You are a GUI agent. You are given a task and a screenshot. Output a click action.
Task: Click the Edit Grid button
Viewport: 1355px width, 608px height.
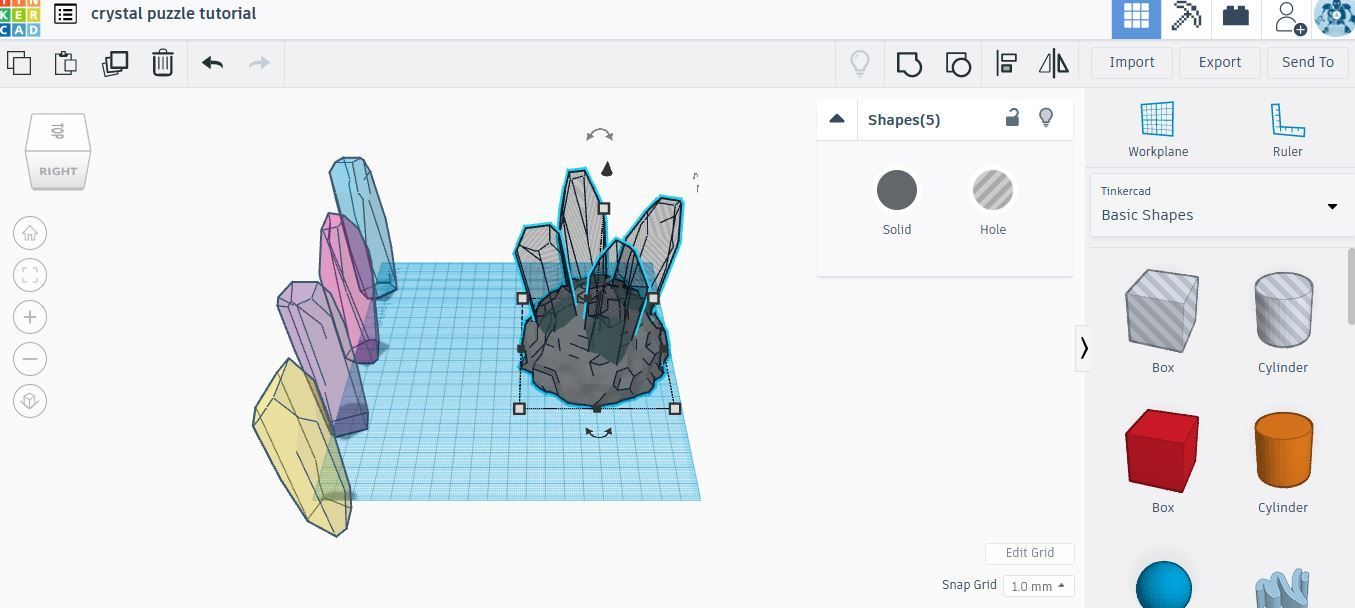(1029, 553)
